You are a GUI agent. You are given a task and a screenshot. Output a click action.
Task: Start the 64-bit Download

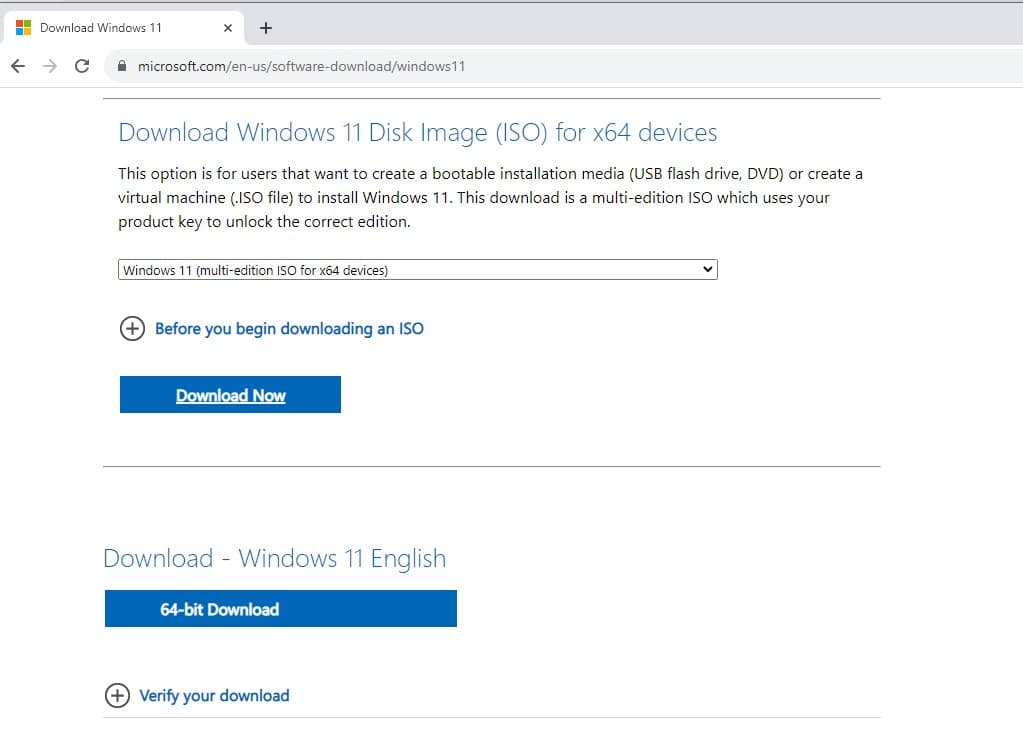tap(280, 609)
